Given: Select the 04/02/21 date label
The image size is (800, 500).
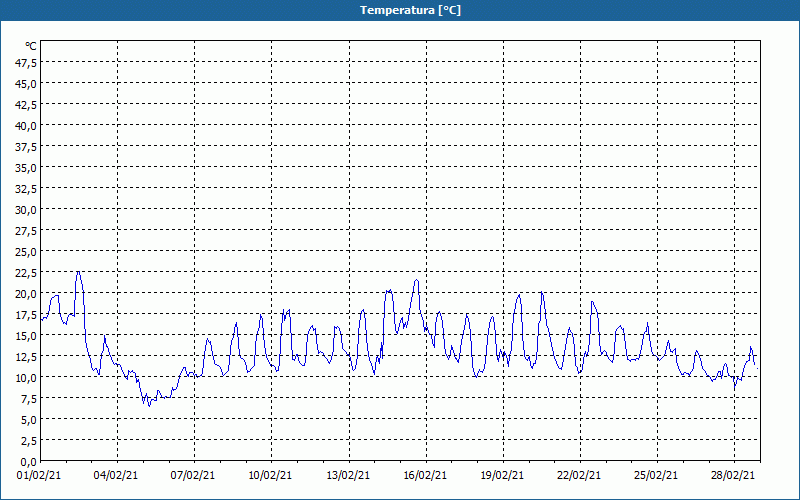Looking at the screenshot, I should [117, 476].
